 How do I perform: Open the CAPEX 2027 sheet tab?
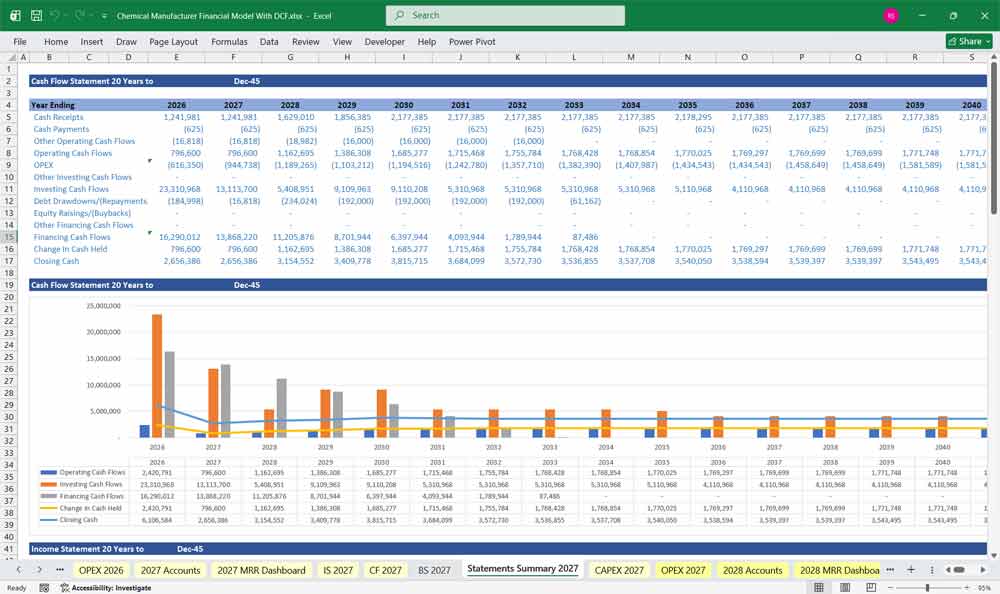tap(619, 568)
